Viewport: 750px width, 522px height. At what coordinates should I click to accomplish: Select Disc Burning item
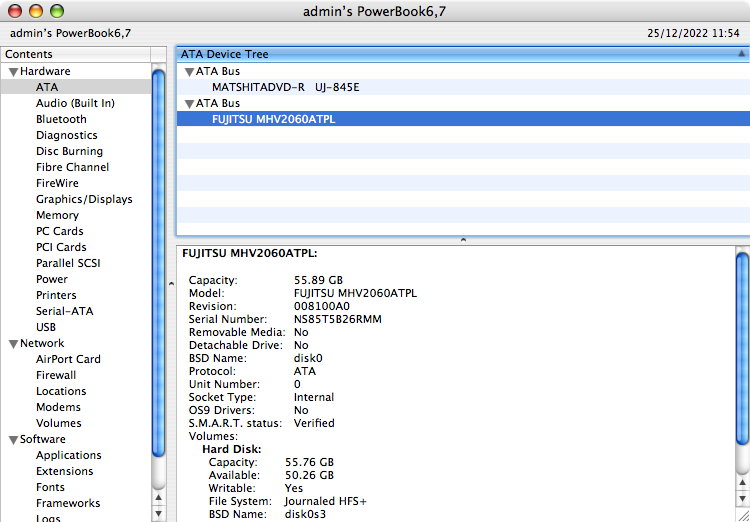[x=69, y=151]
